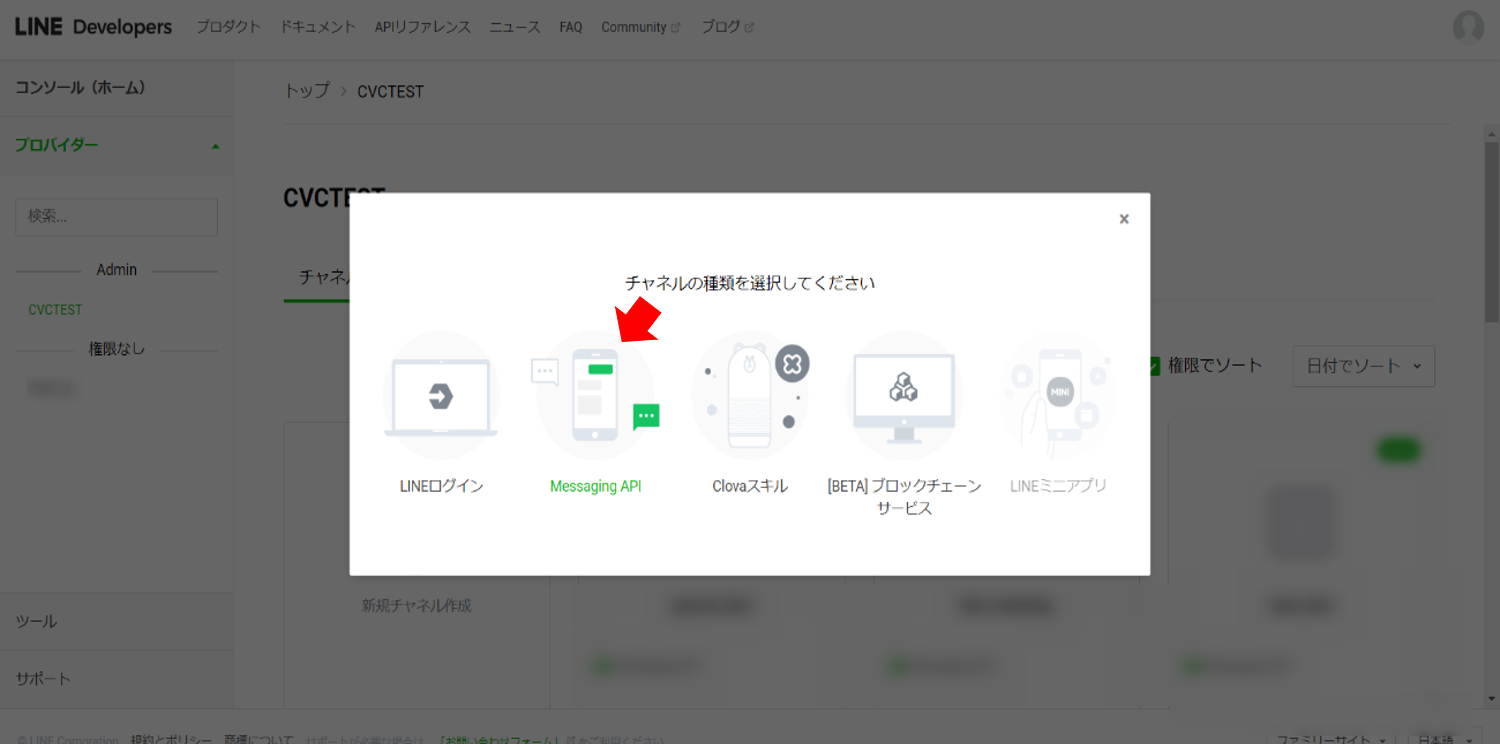The image size is (1500, 744).
Task: Click the Messaging API label
Action: 595,487
